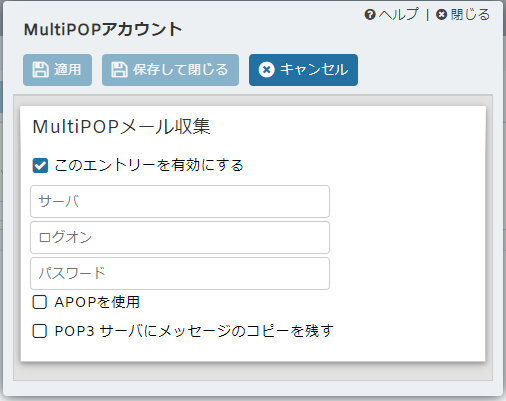Click the 適用 apply button

57,70
